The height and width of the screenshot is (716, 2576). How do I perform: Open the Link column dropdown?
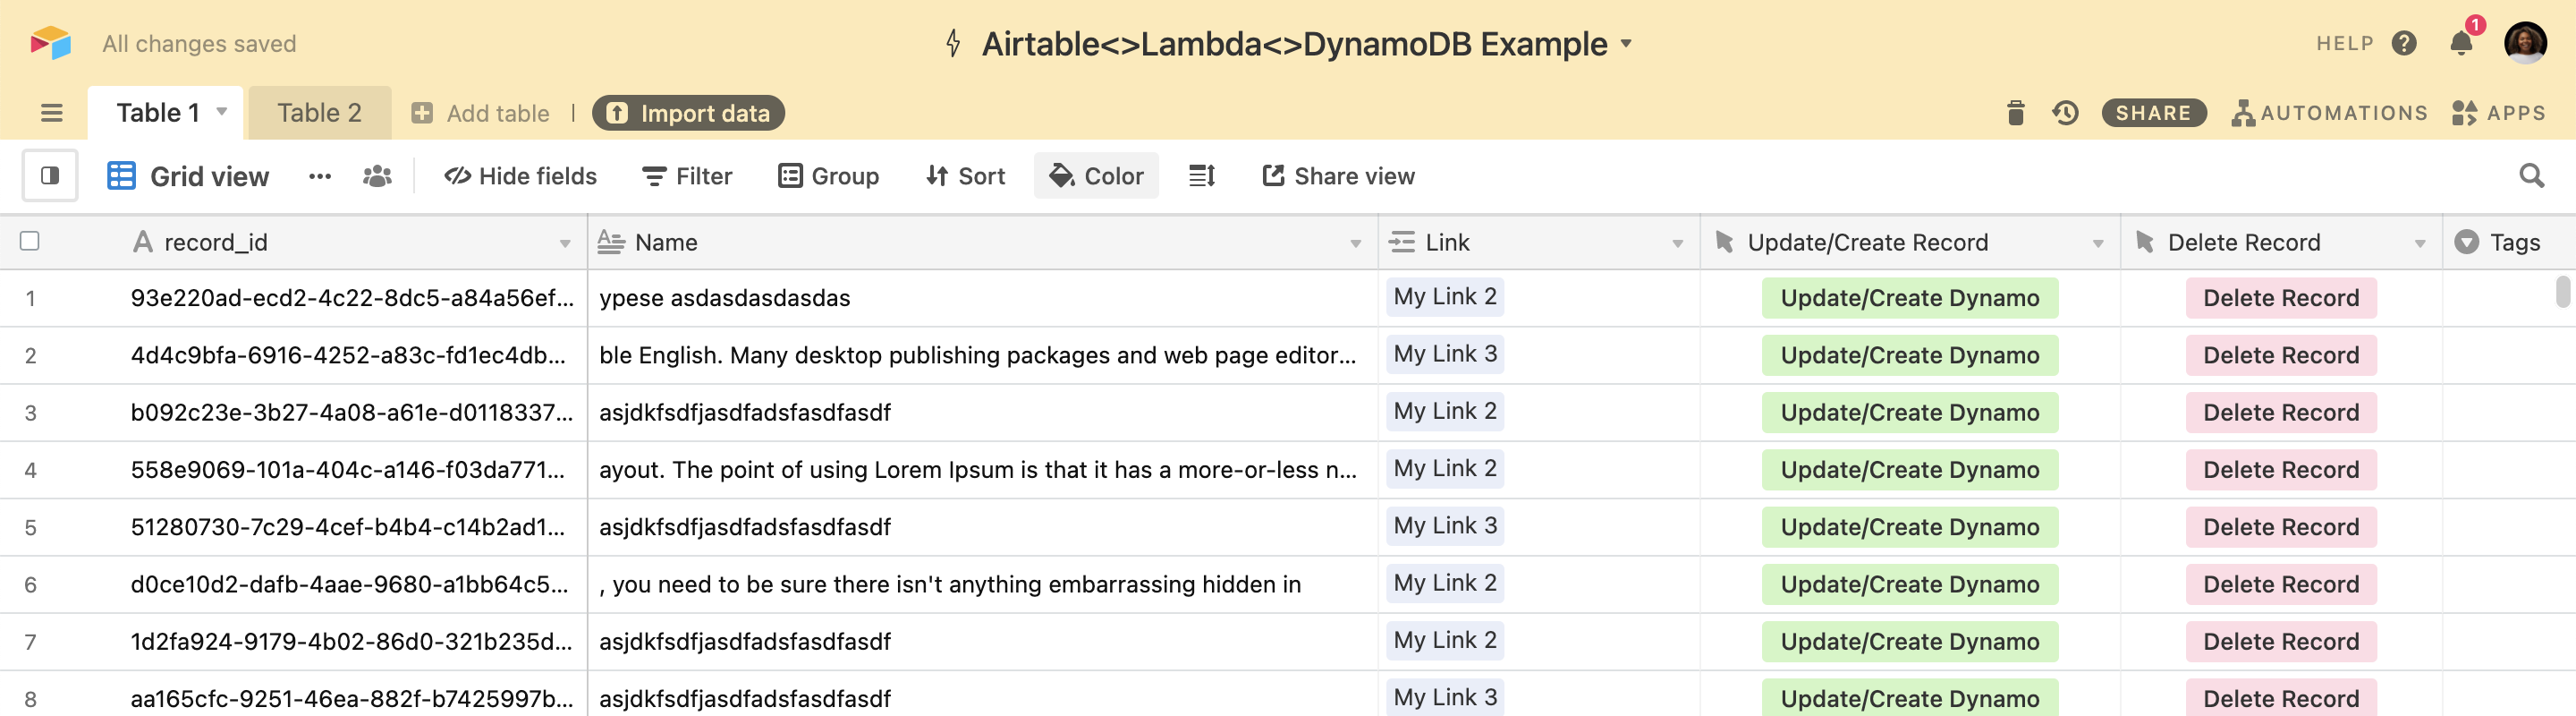[1677, 243]
